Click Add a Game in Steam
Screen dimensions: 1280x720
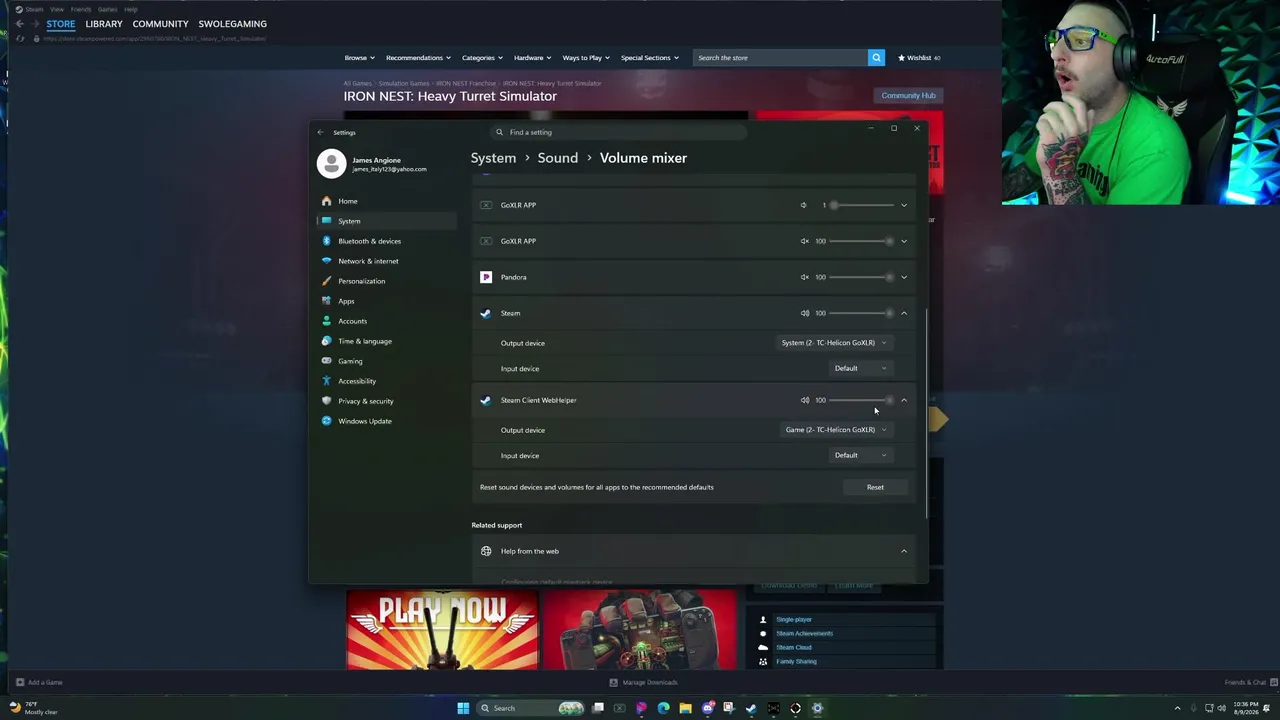point(39,683)
